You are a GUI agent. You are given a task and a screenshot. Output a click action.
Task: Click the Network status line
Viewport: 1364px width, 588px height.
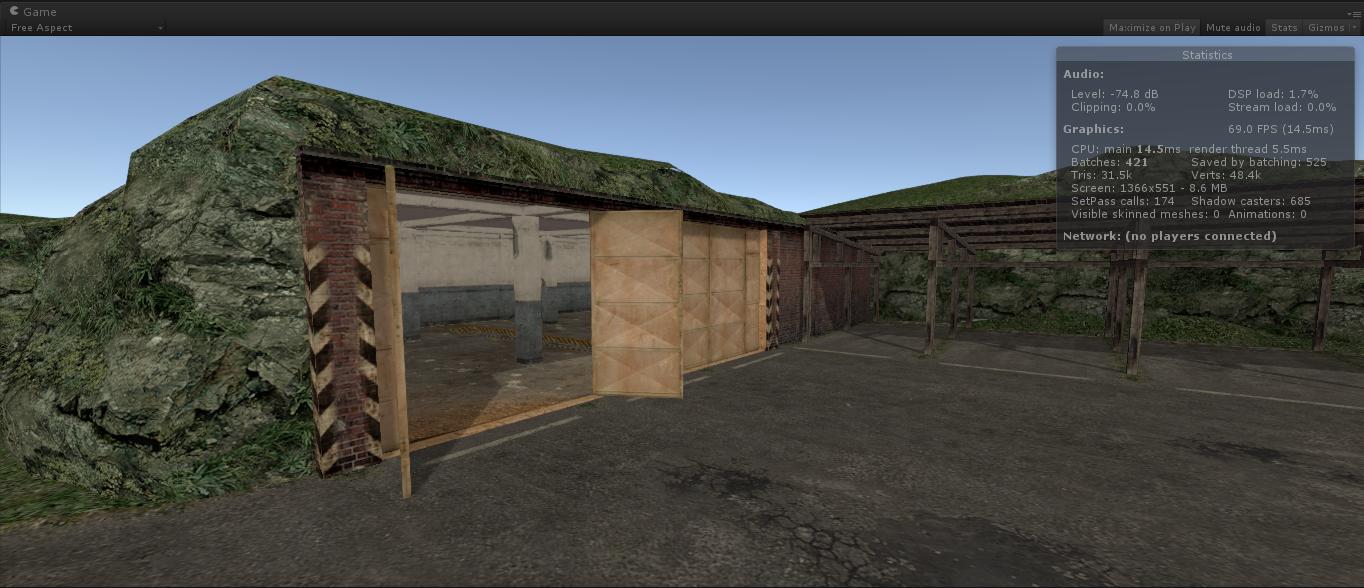[x=1169, y=236]
